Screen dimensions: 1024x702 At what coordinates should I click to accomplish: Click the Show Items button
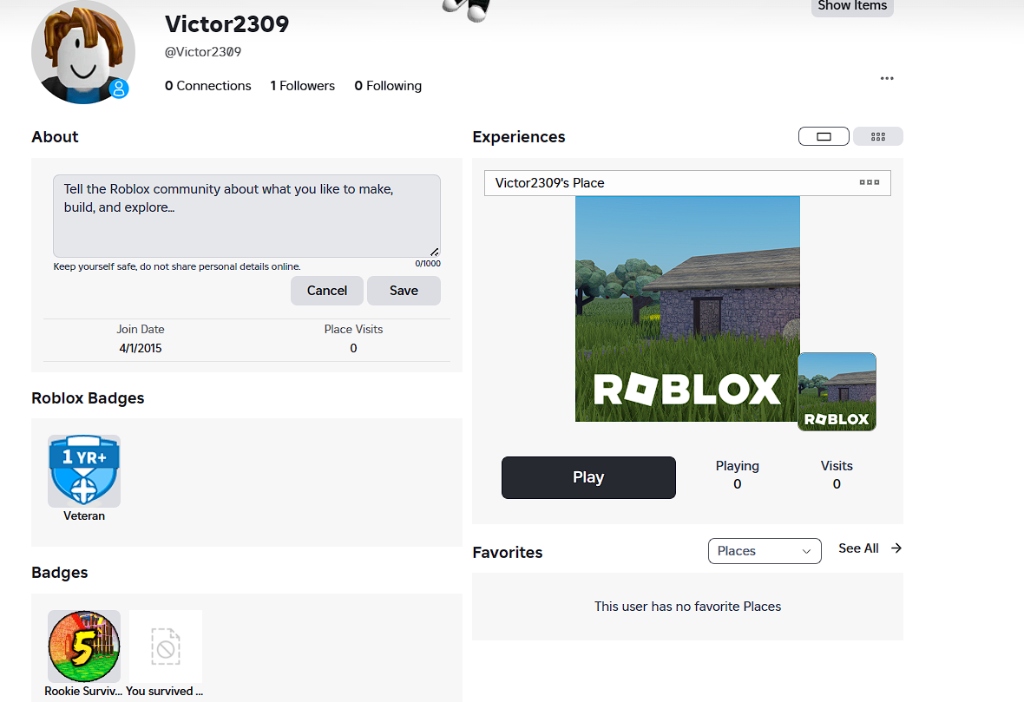pos(852,7)
